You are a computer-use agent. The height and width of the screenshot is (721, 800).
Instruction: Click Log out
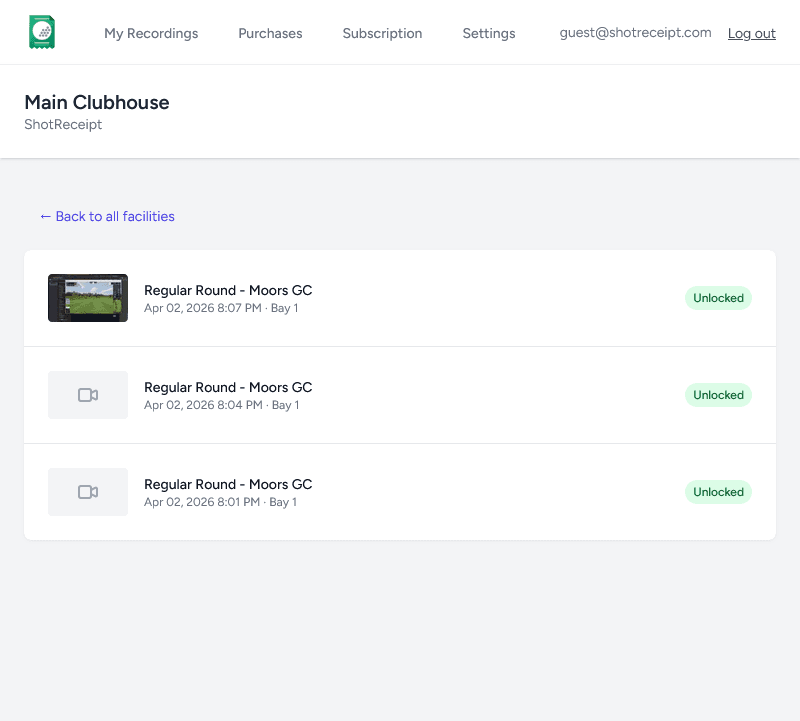click(751, 33)
